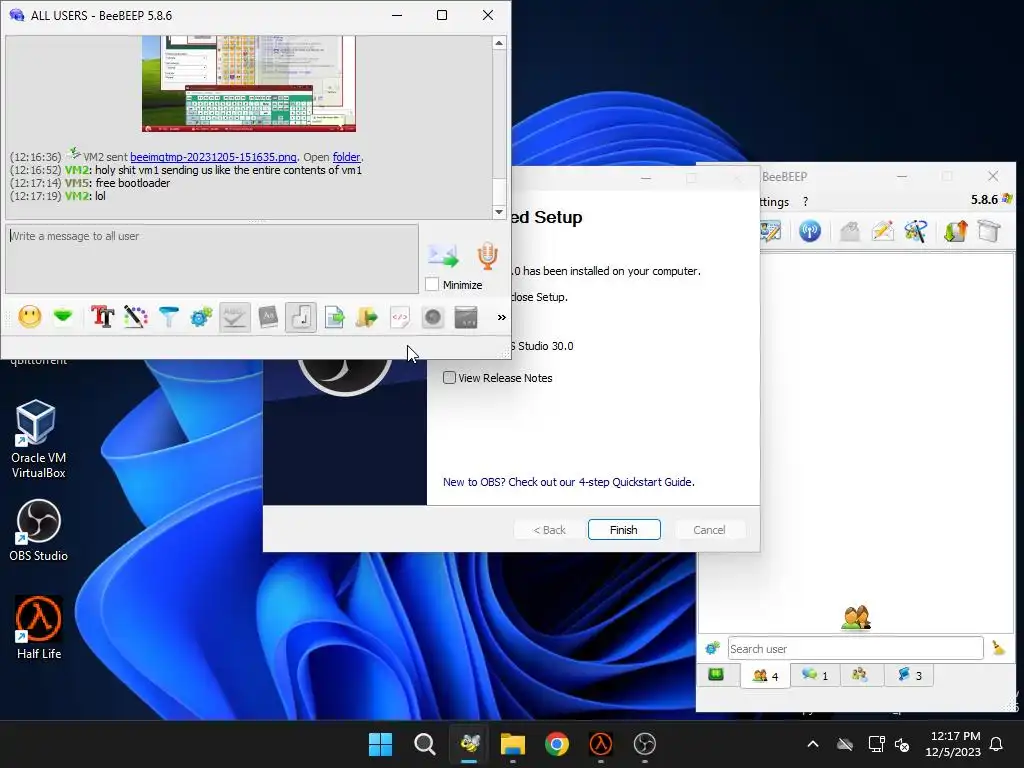Select the blue flag tab showing 3
Viewport: 1024px width, 768px height.
(x=909, y=675)
